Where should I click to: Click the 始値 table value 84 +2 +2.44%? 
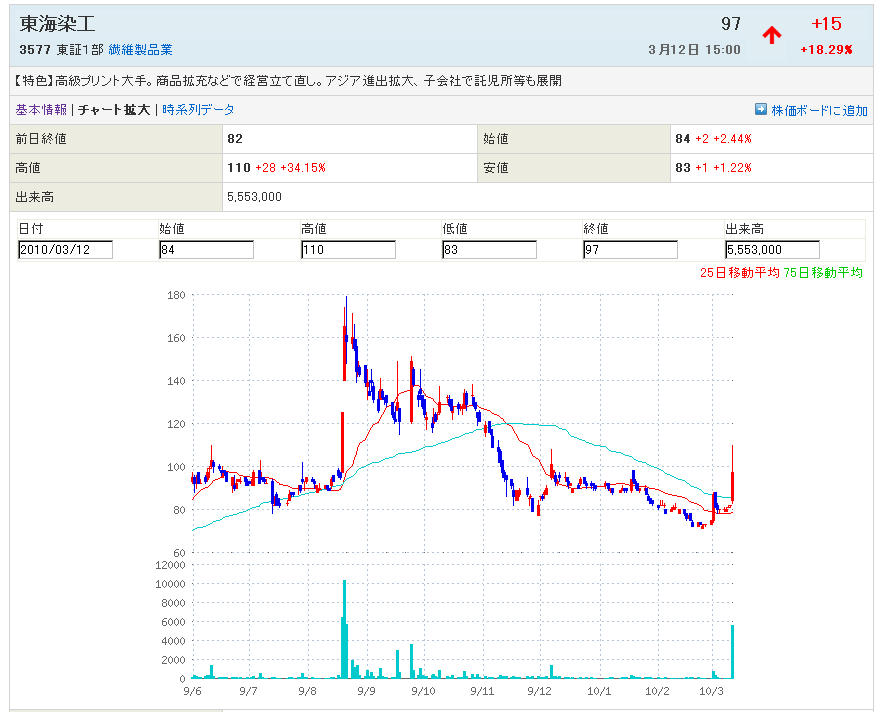pos(713,139)
